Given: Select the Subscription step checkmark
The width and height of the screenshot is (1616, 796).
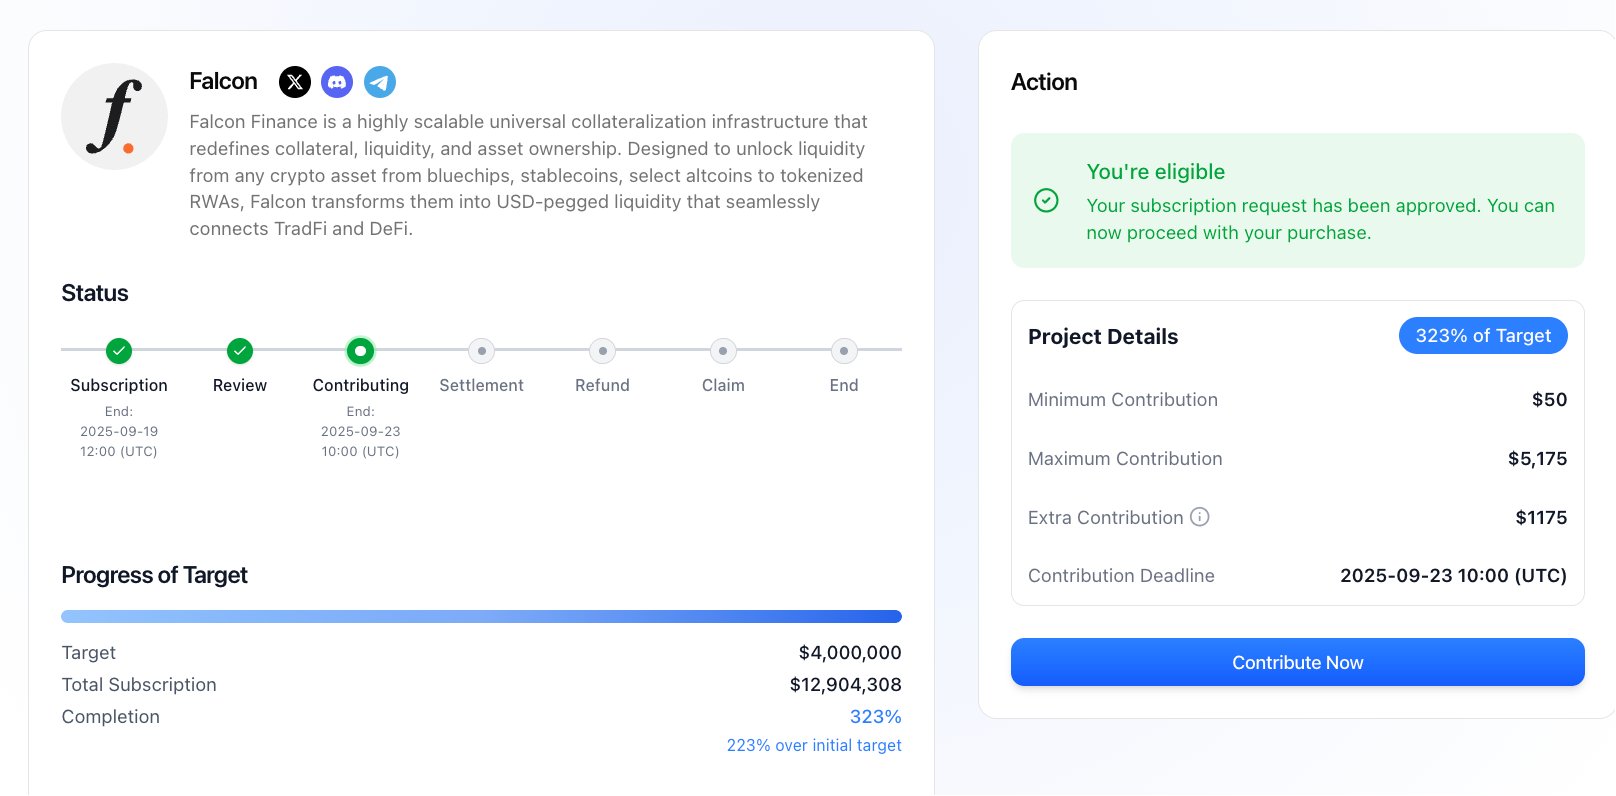Looking at the screenshot, I should [x=119, y=351].
